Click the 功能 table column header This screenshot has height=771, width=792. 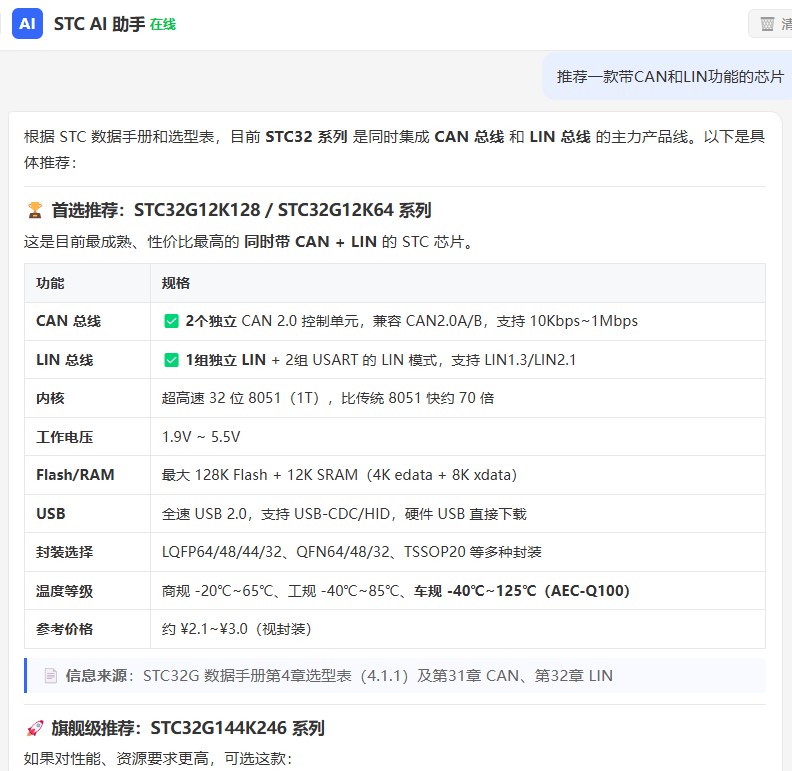tap(50, 283)
